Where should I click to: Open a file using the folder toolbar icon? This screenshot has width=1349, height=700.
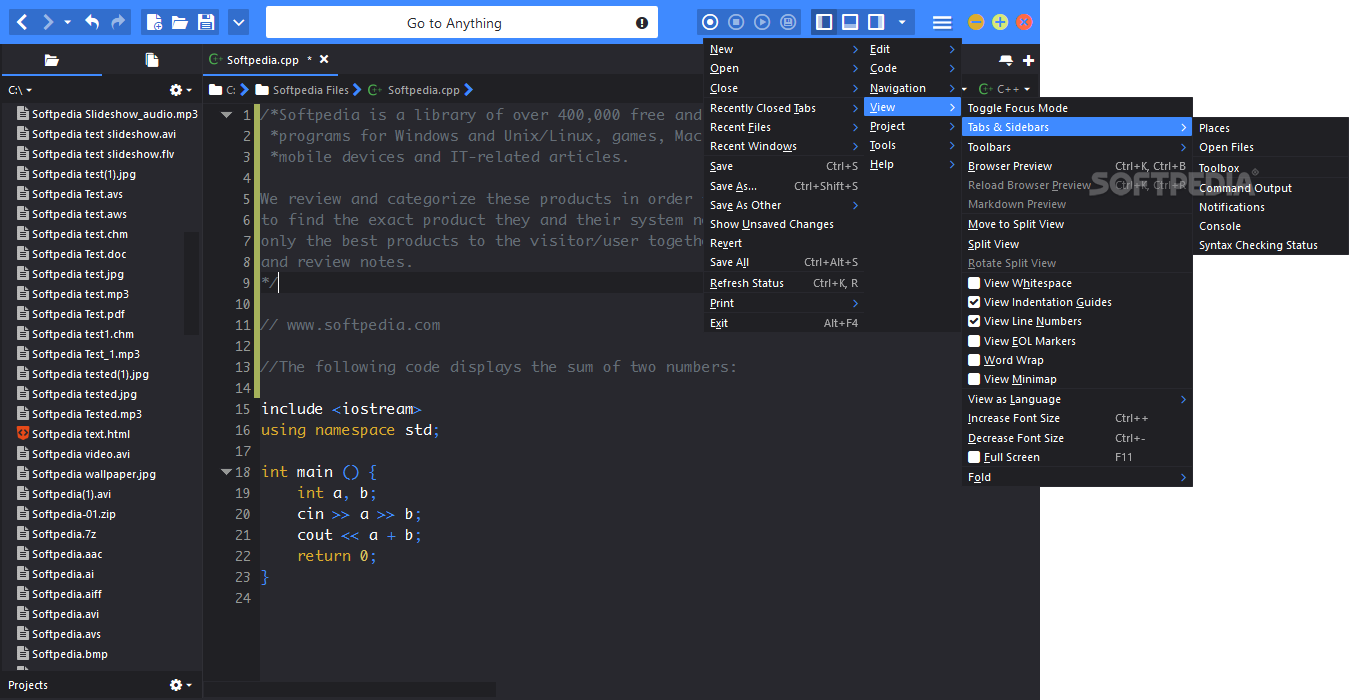coord(180,22)
